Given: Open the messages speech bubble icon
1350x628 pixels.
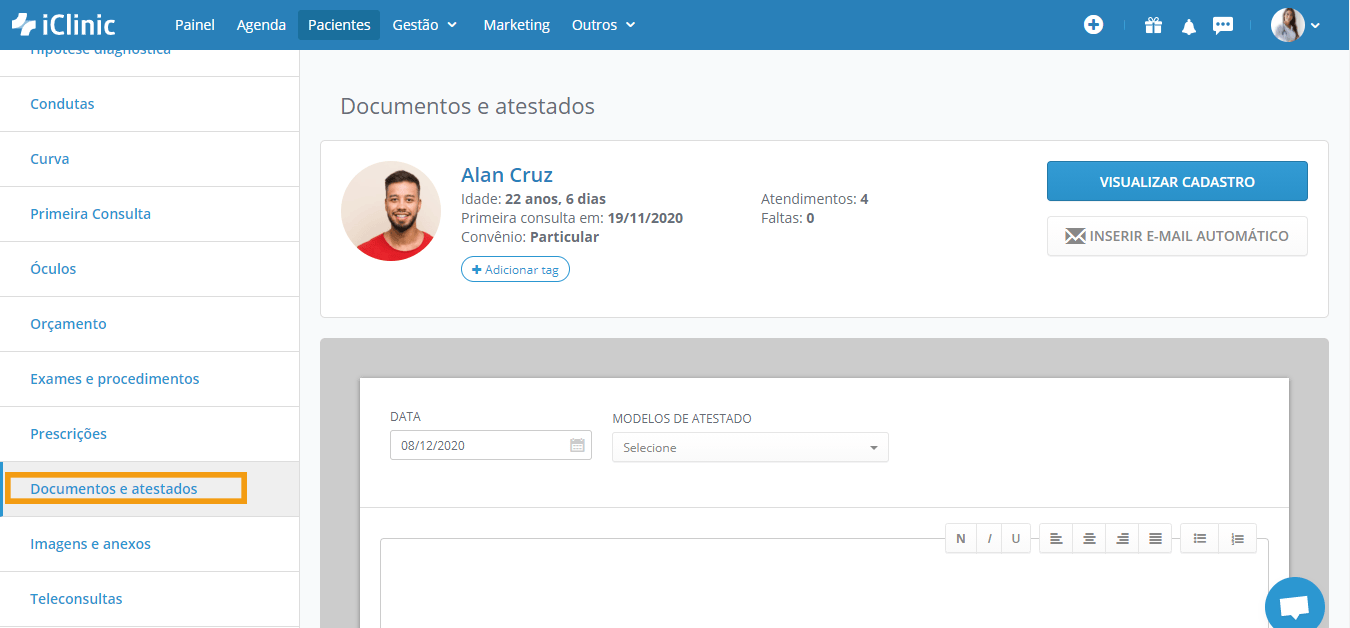Looking at the screenshot, I should click(1223, 26).
